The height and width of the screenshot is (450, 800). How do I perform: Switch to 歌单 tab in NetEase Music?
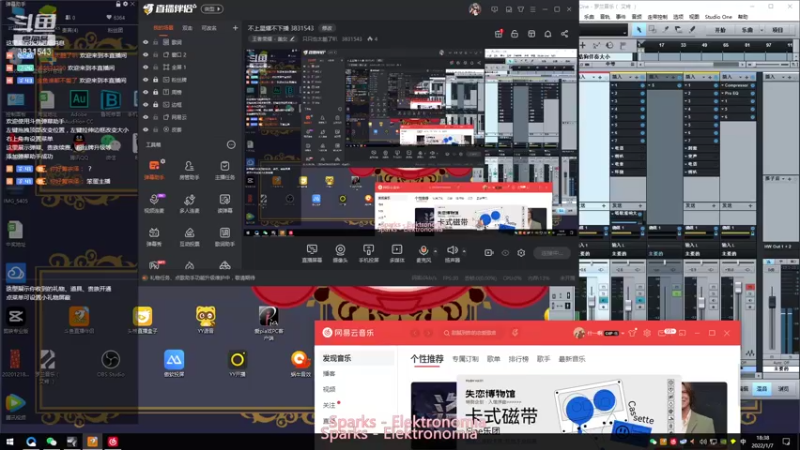[493, 359]
